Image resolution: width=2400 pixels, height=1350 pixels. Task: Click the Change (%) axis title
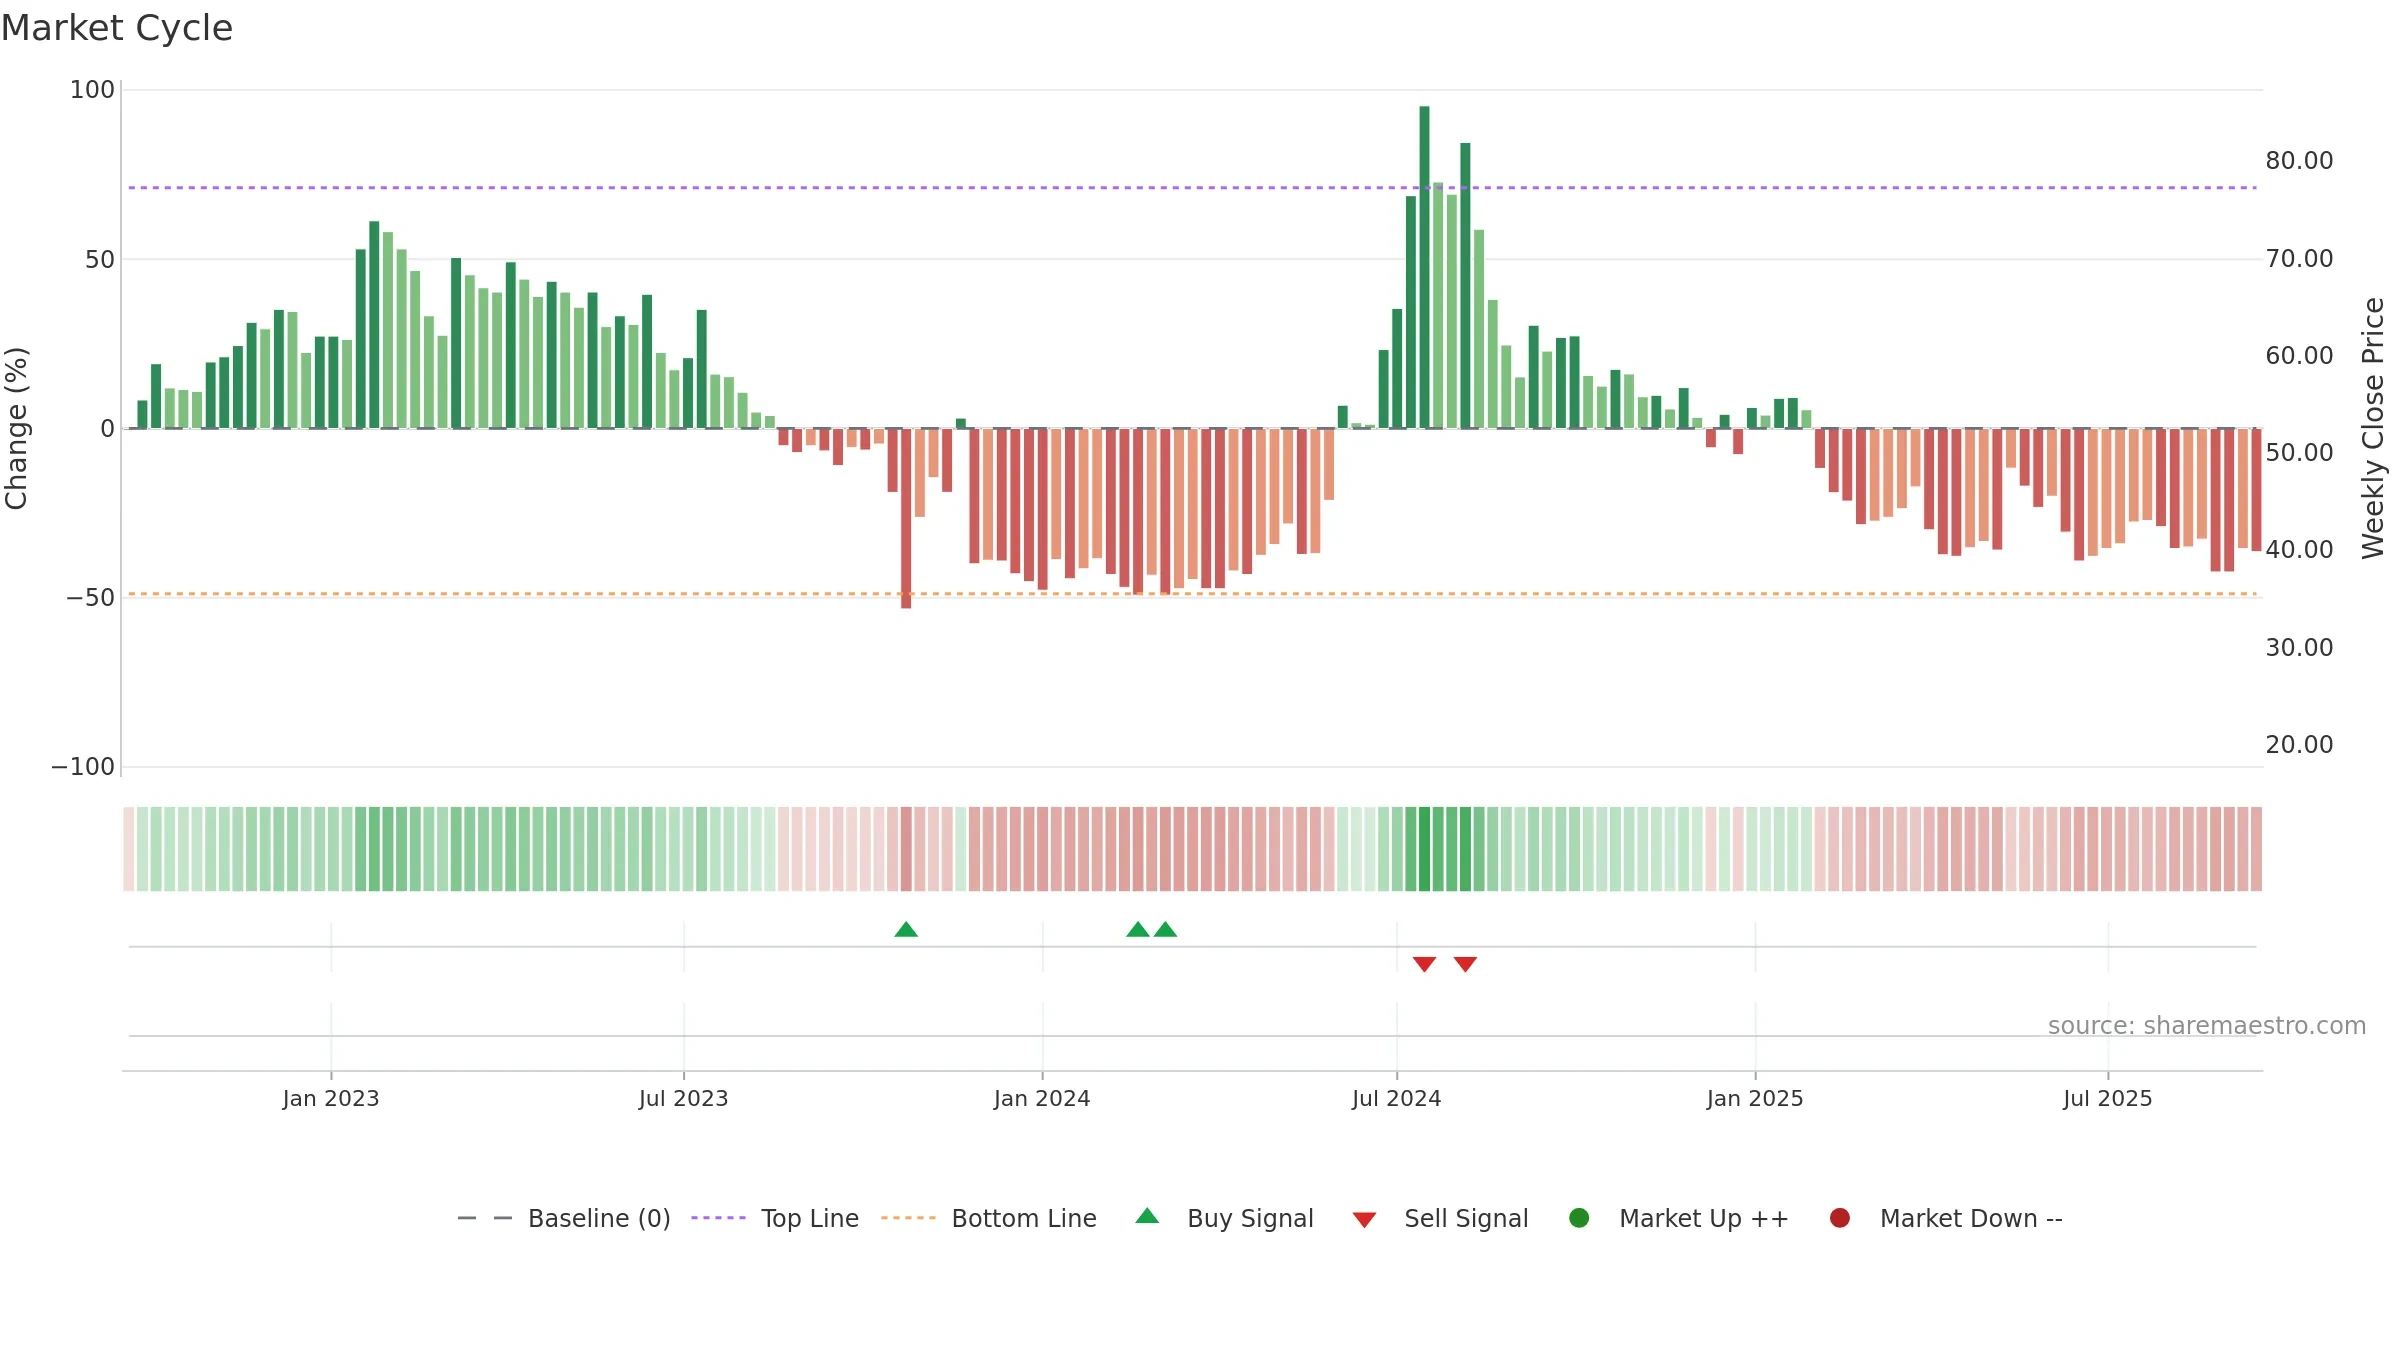coord(17,428)
